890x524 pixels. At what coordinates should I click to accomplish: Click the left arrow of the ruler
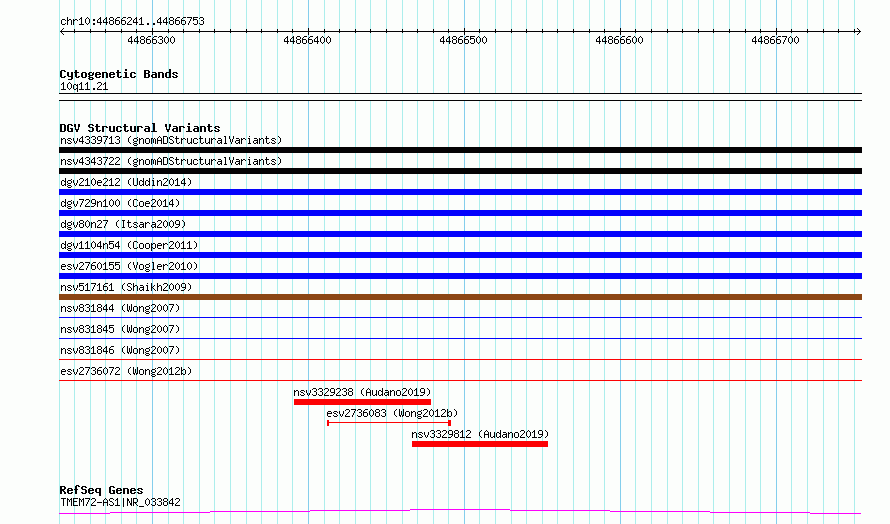[62, 31]
